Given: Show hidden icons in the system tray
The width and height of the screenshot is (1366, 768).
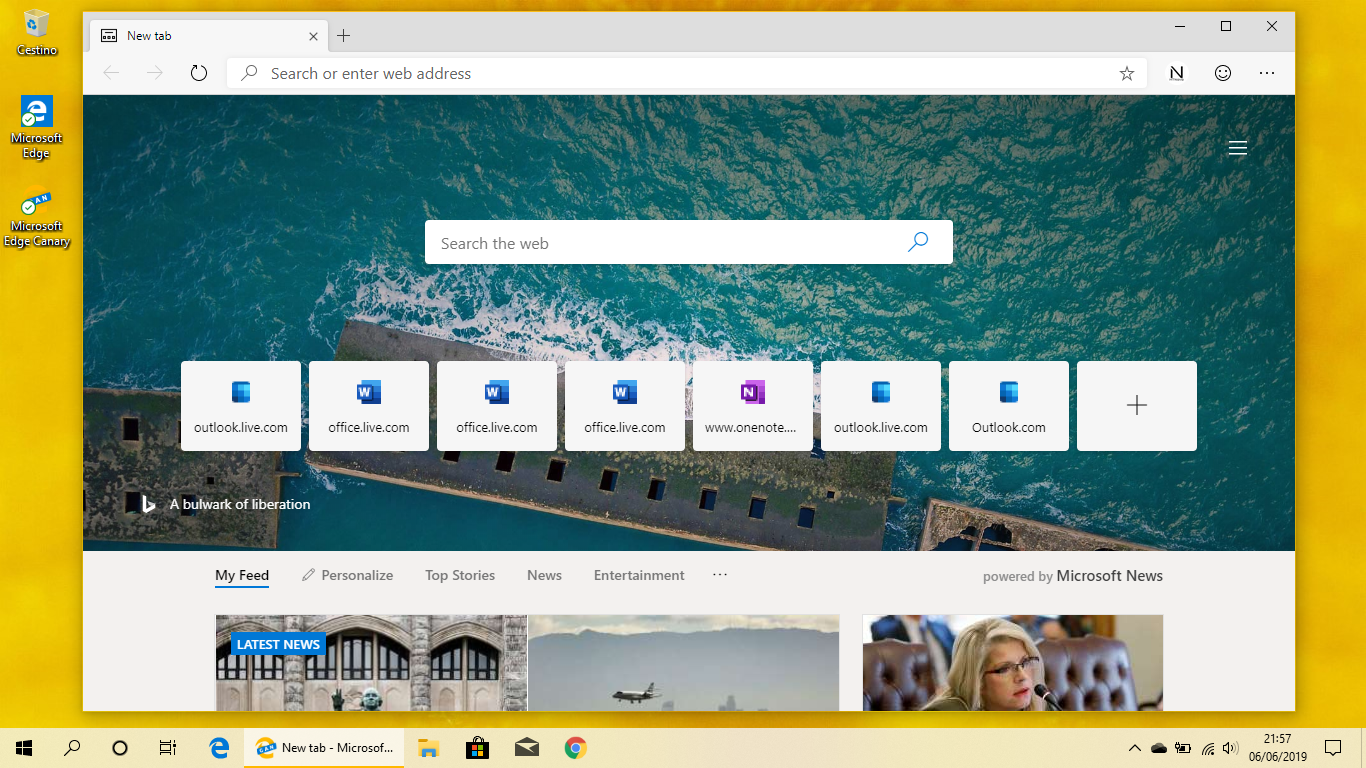Looking at the screenshot, I should (1134, 747).
